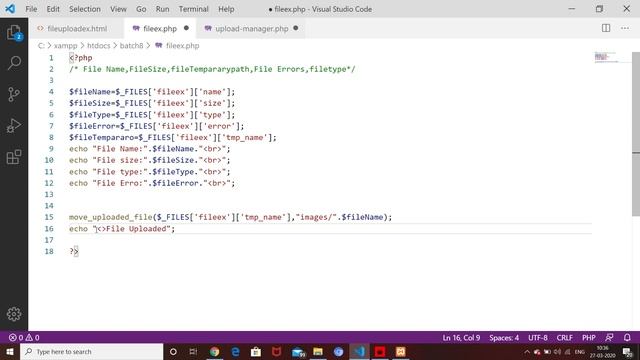The height and width of the screenshot is (360, 640).
Task: Click the move_uploaded_file function name
Action: (111, 217)
